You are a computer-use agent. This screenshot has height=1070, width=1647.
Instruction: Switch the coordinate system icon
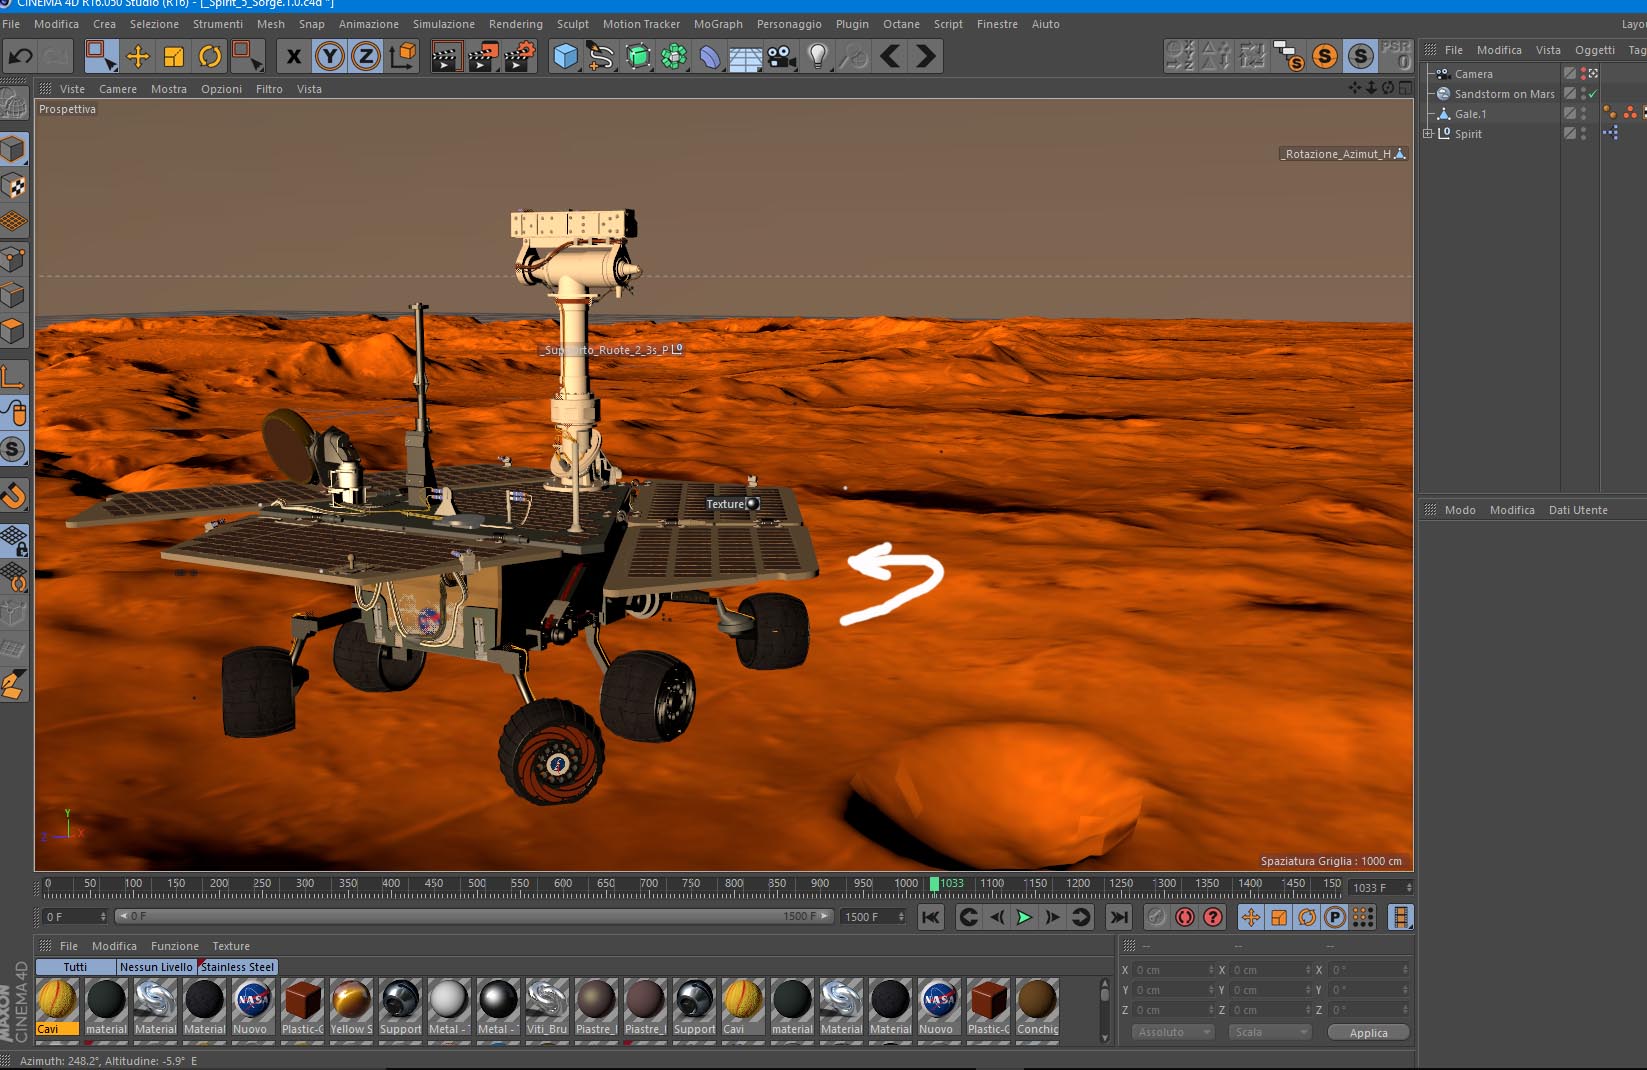[403, 56]
